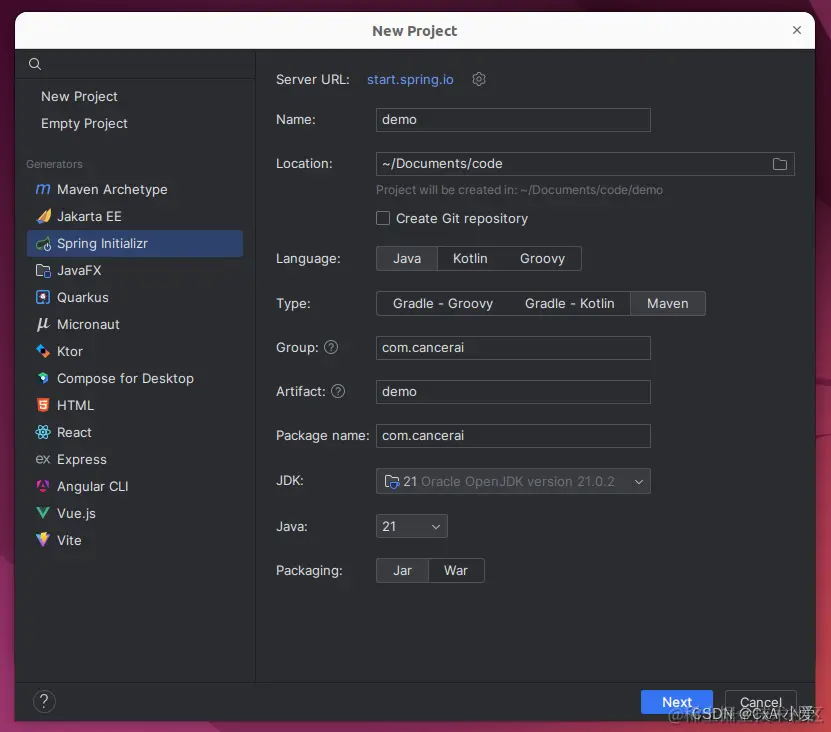Viewport: 831px width, 732px height.
Task: Click the Micronaut icon
Action: click(43, 324)
